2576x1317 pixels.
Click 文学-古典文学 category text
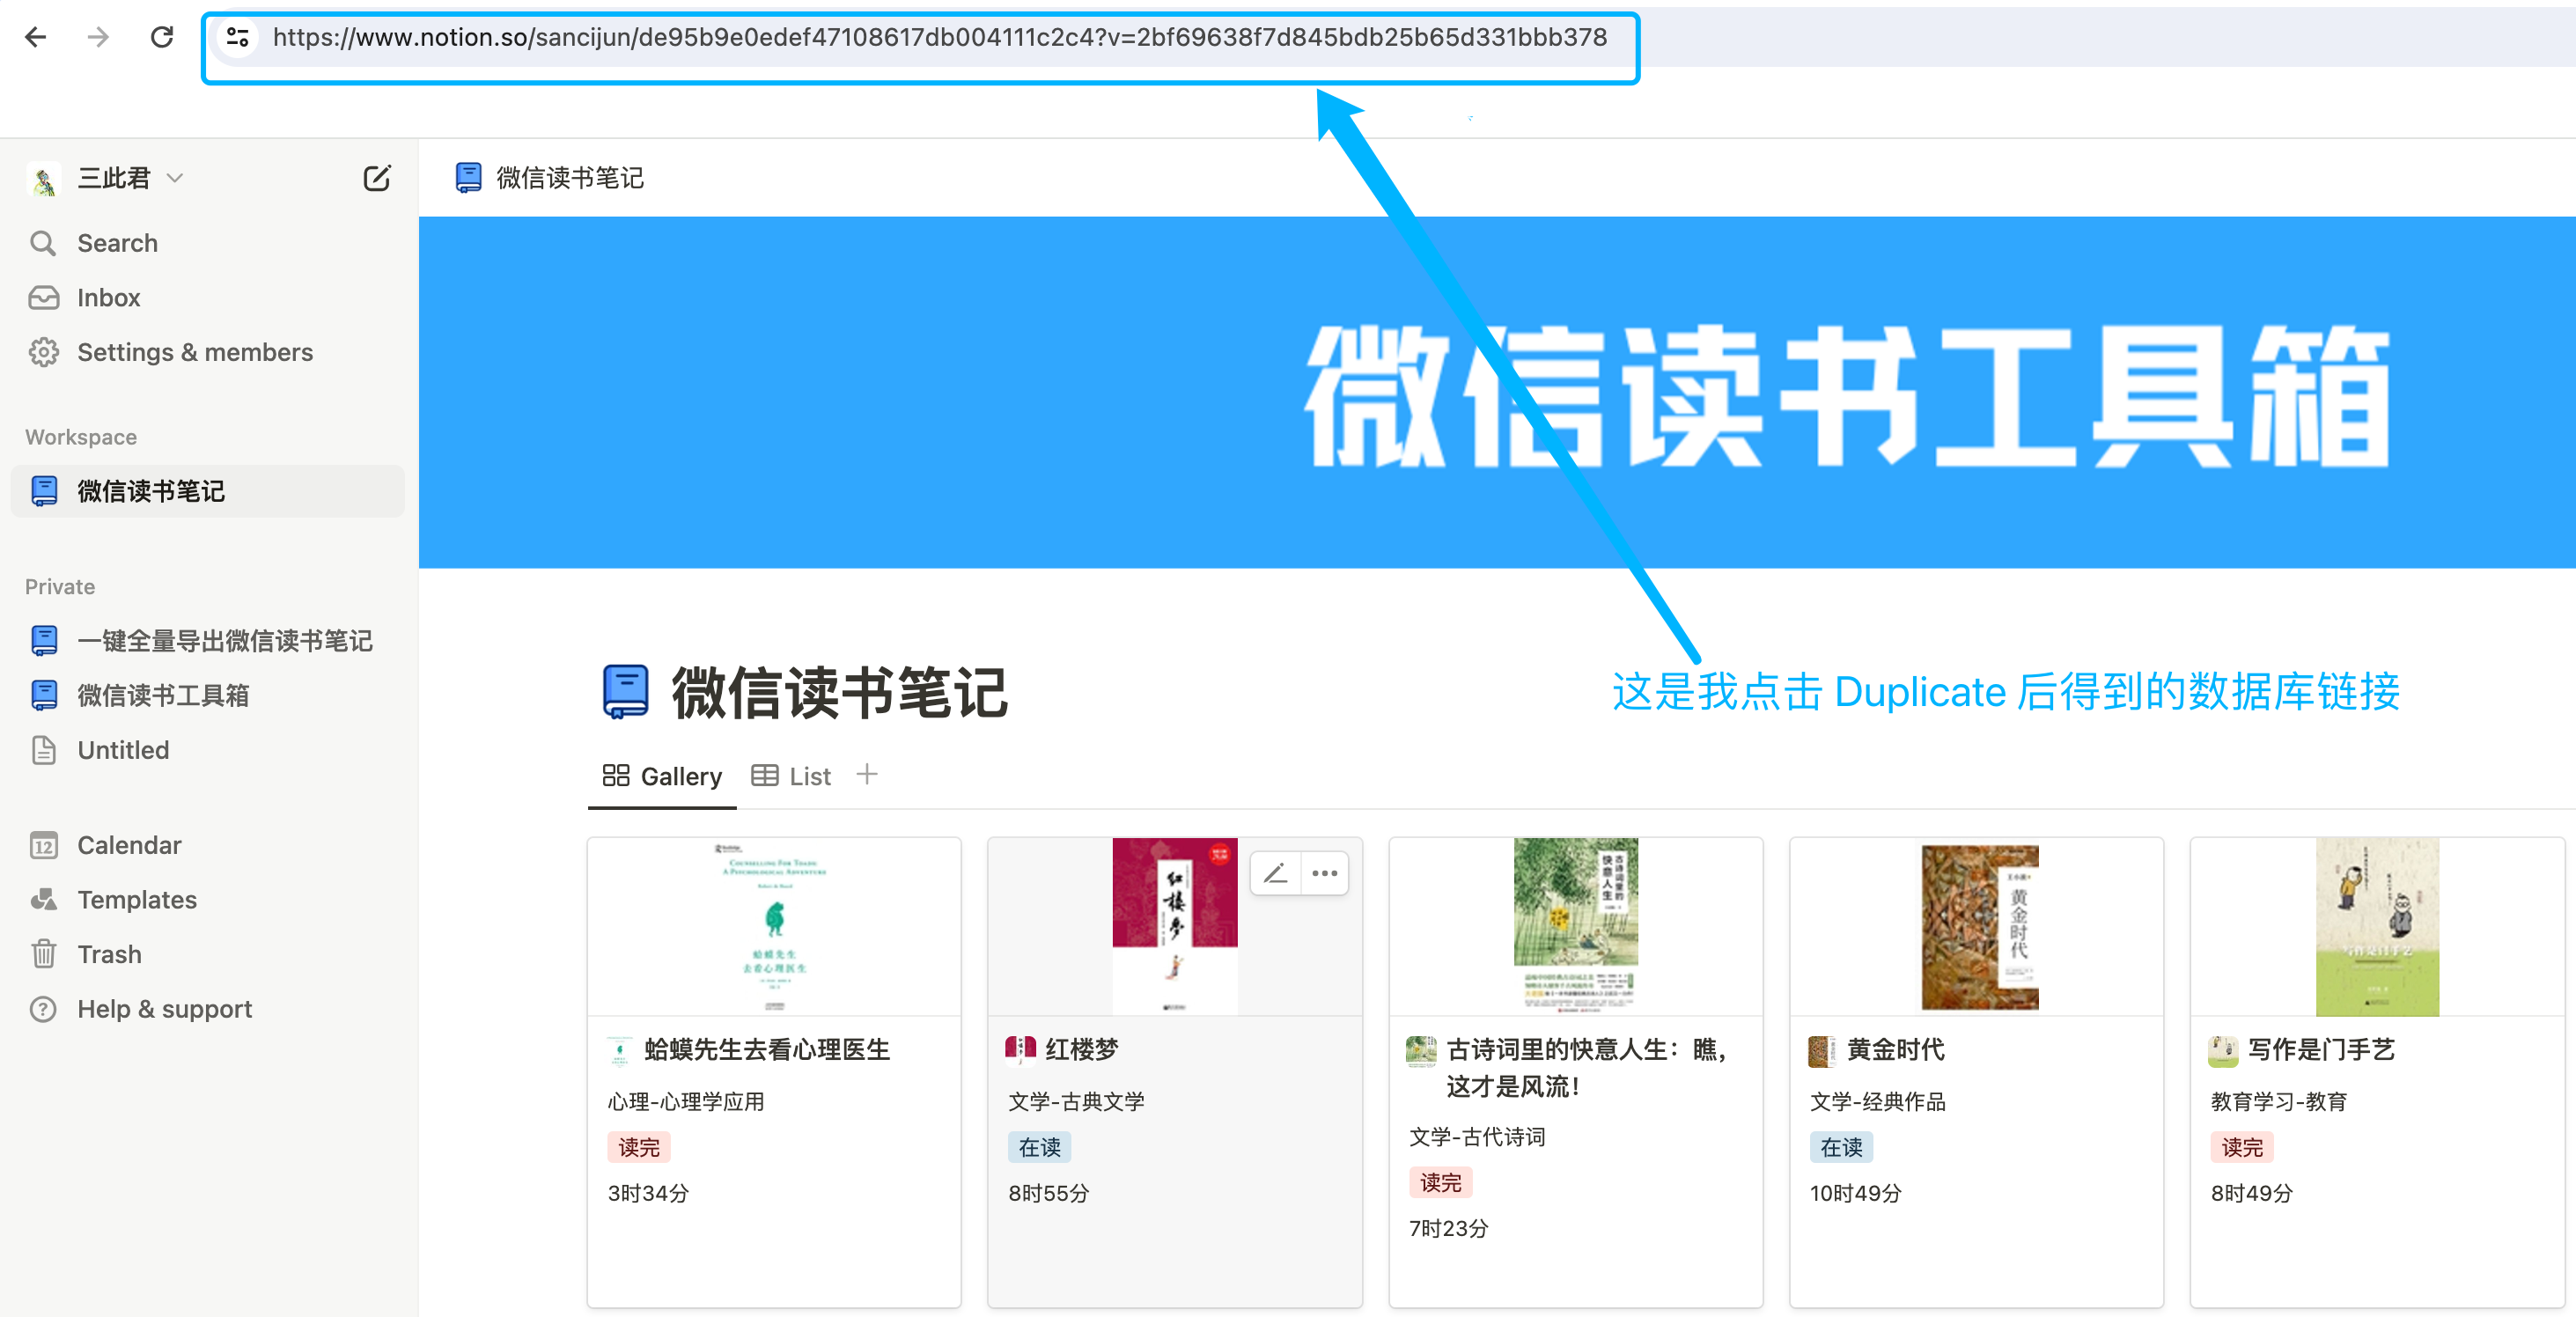coord(1077,1101)
